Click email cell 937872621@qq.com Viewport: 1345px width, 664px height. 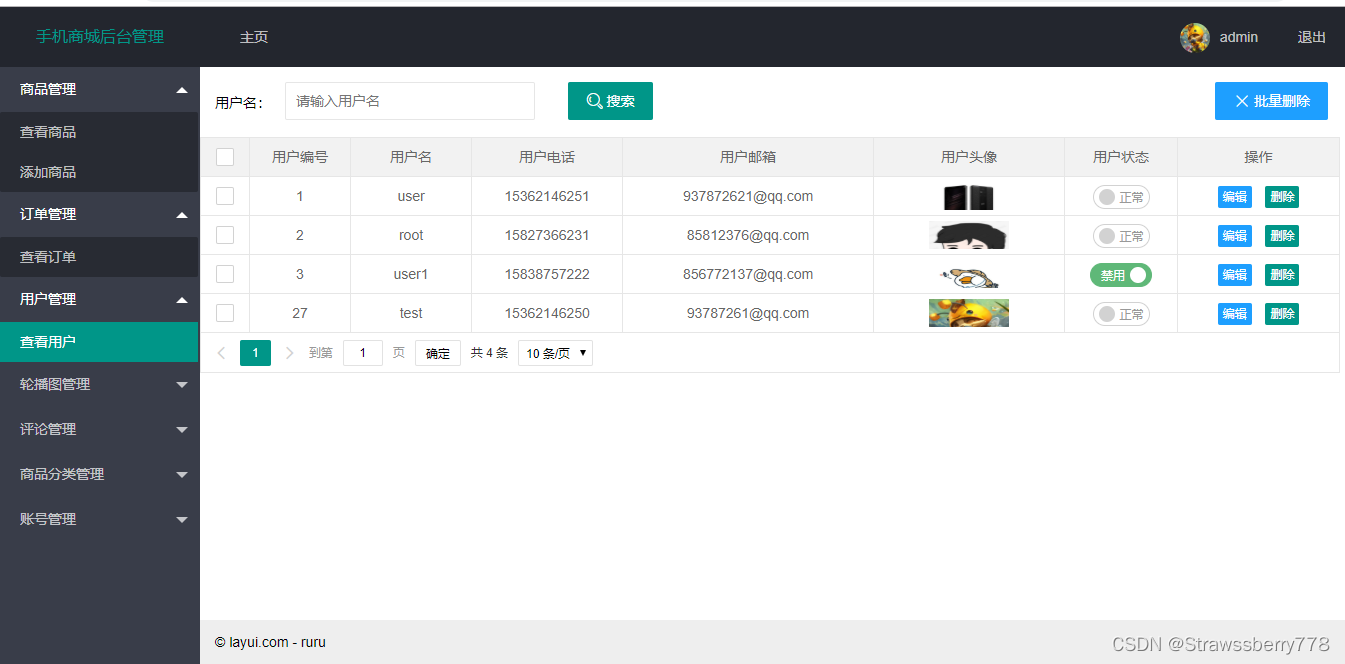pos(748,196)
